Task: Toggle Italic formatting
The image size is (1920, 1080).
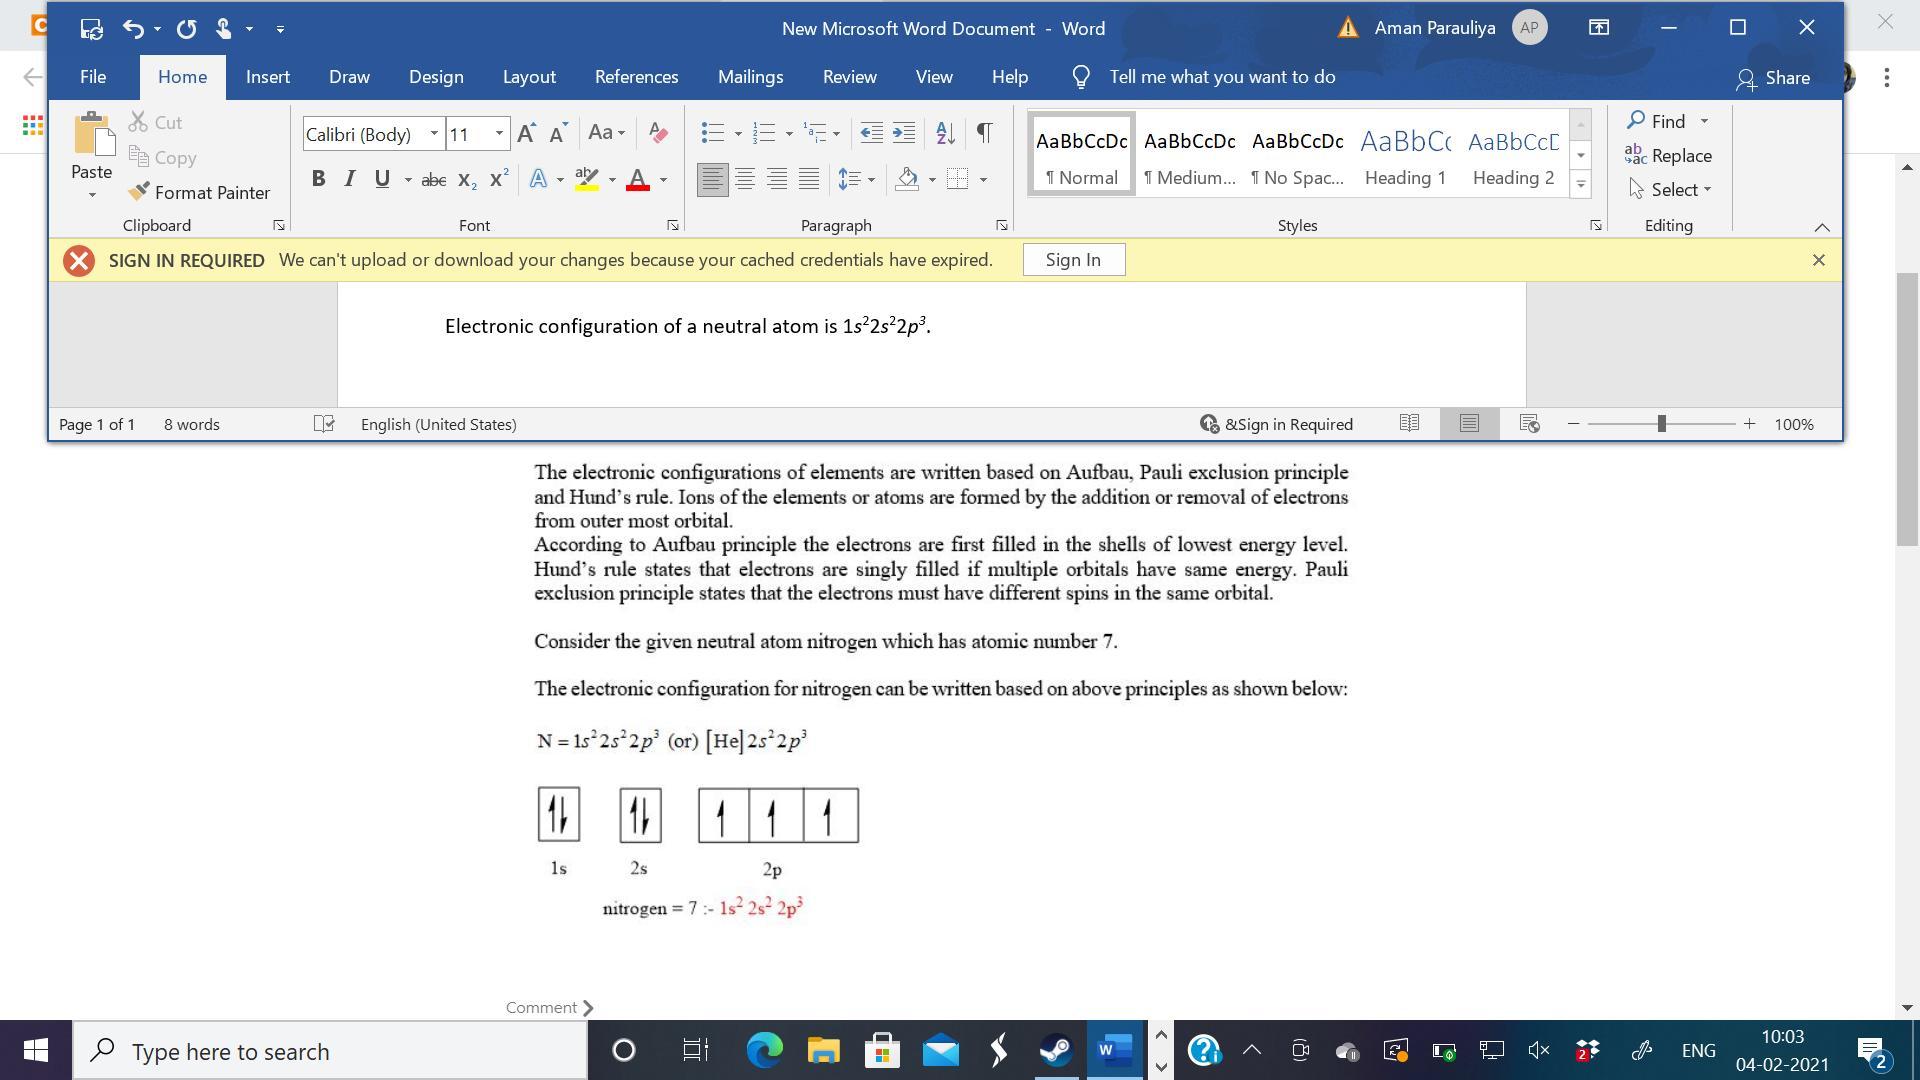Action: tap(349, 180)
